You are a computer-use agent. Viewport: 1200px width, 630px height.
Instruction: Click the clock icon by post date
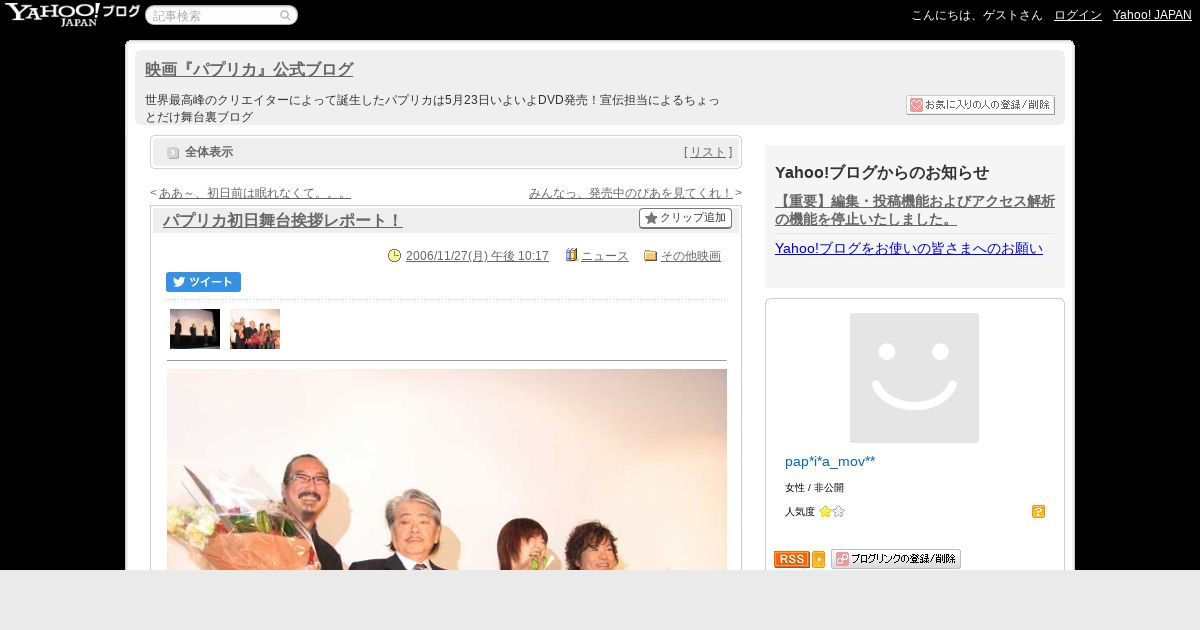[x=394, y=255]
